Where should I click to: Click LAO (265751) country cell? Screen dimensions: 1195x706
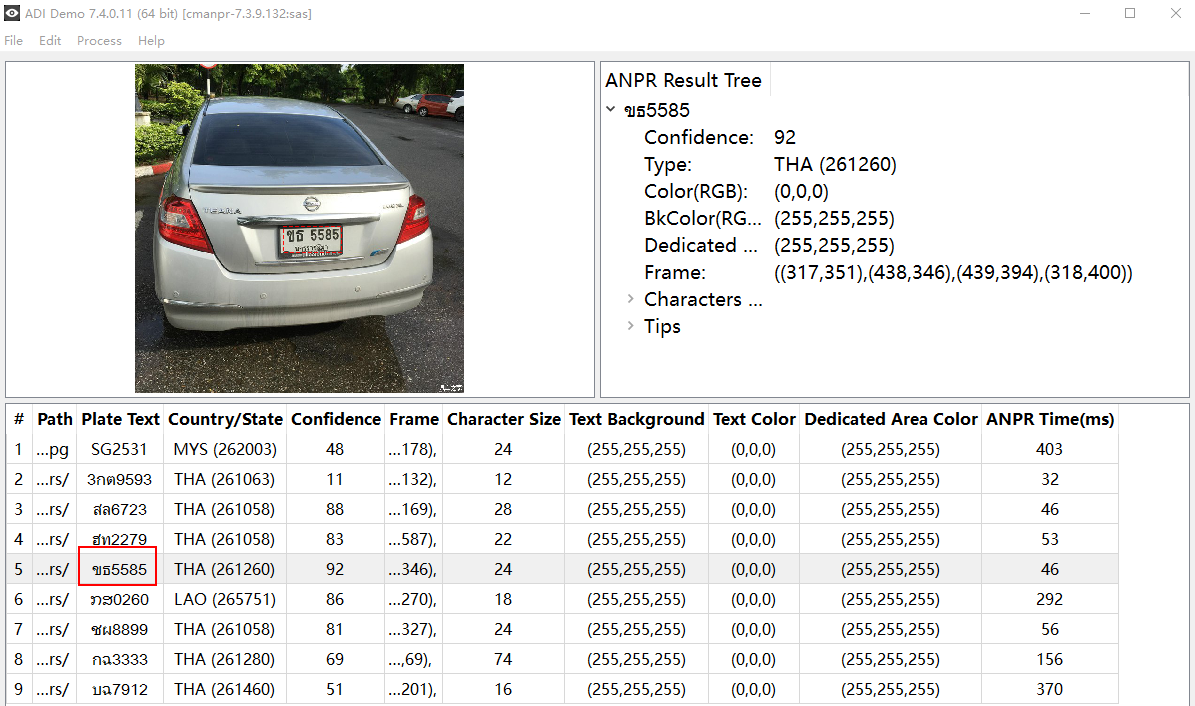225,599
